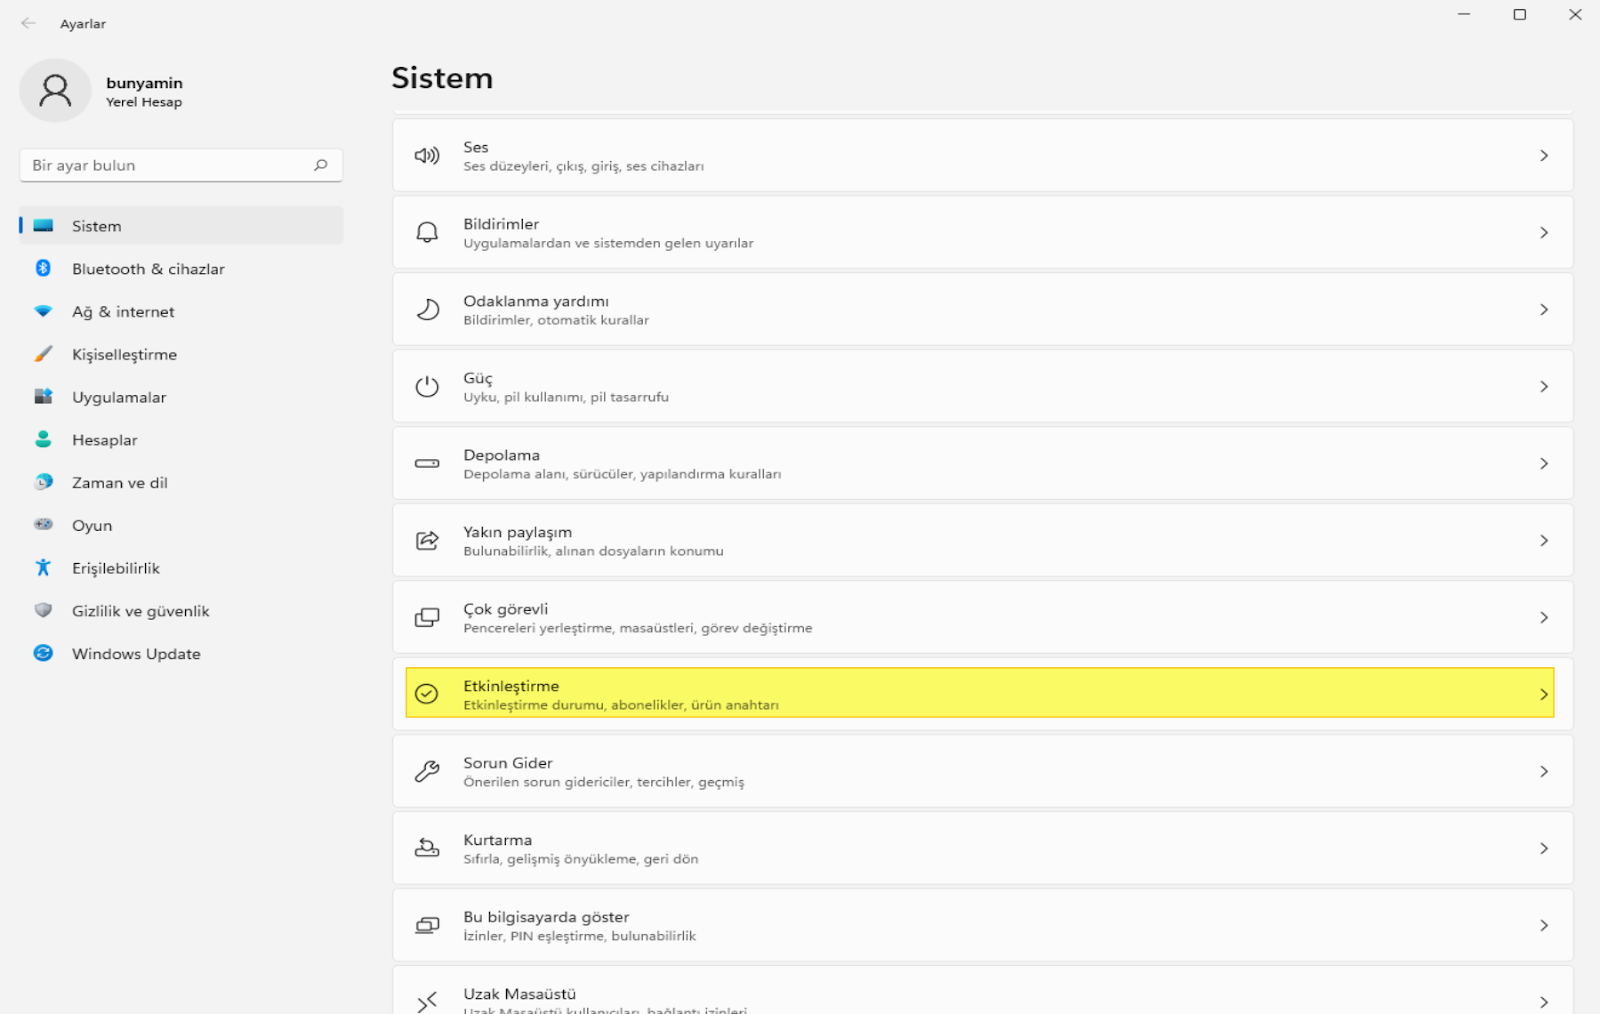Click the Odaklanma yardımı moon icon
Screen dimensions: 1600x1014
pyautogui.click(x=427, y=310)
